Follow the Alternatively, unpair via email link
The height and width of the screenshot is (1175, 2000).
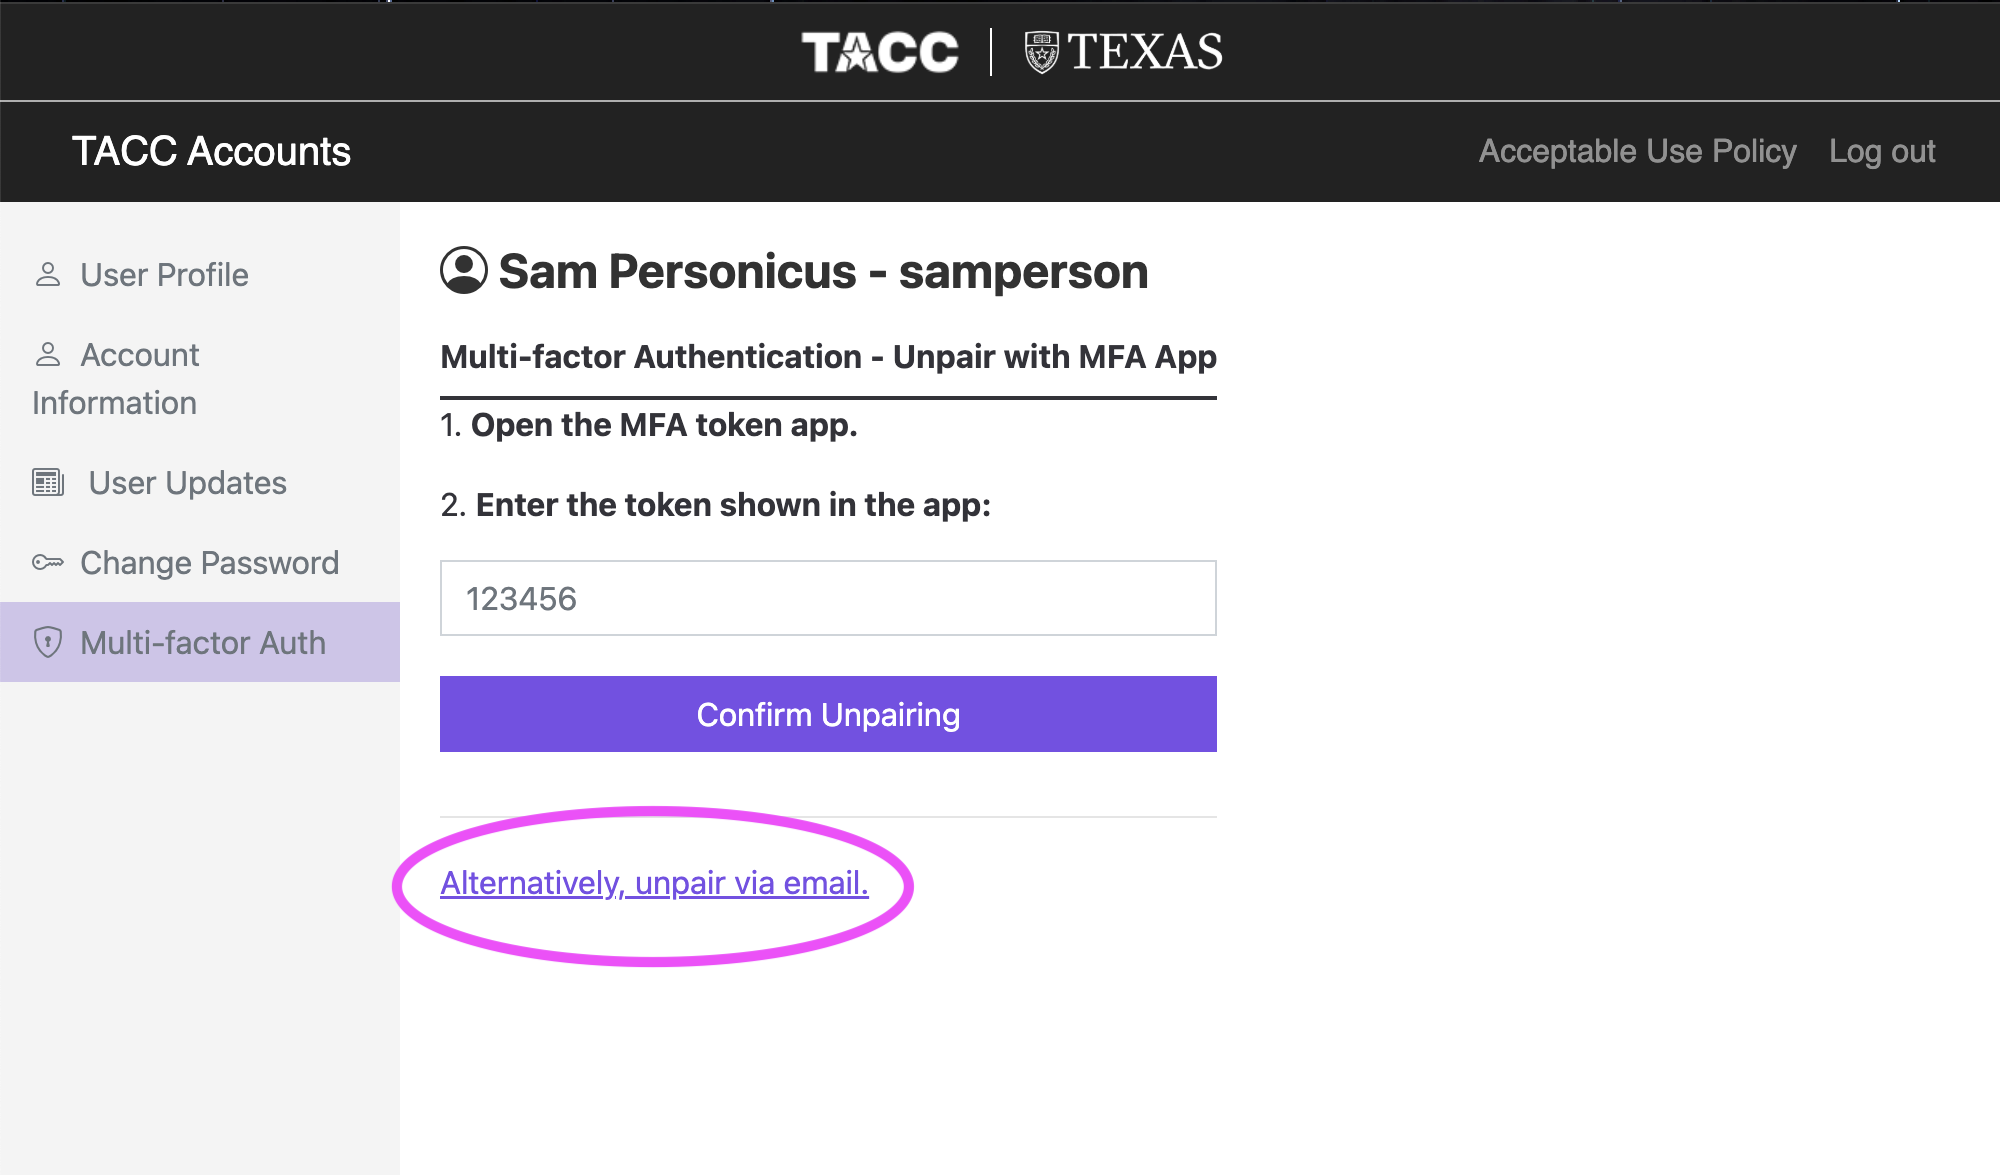(654, 883)
